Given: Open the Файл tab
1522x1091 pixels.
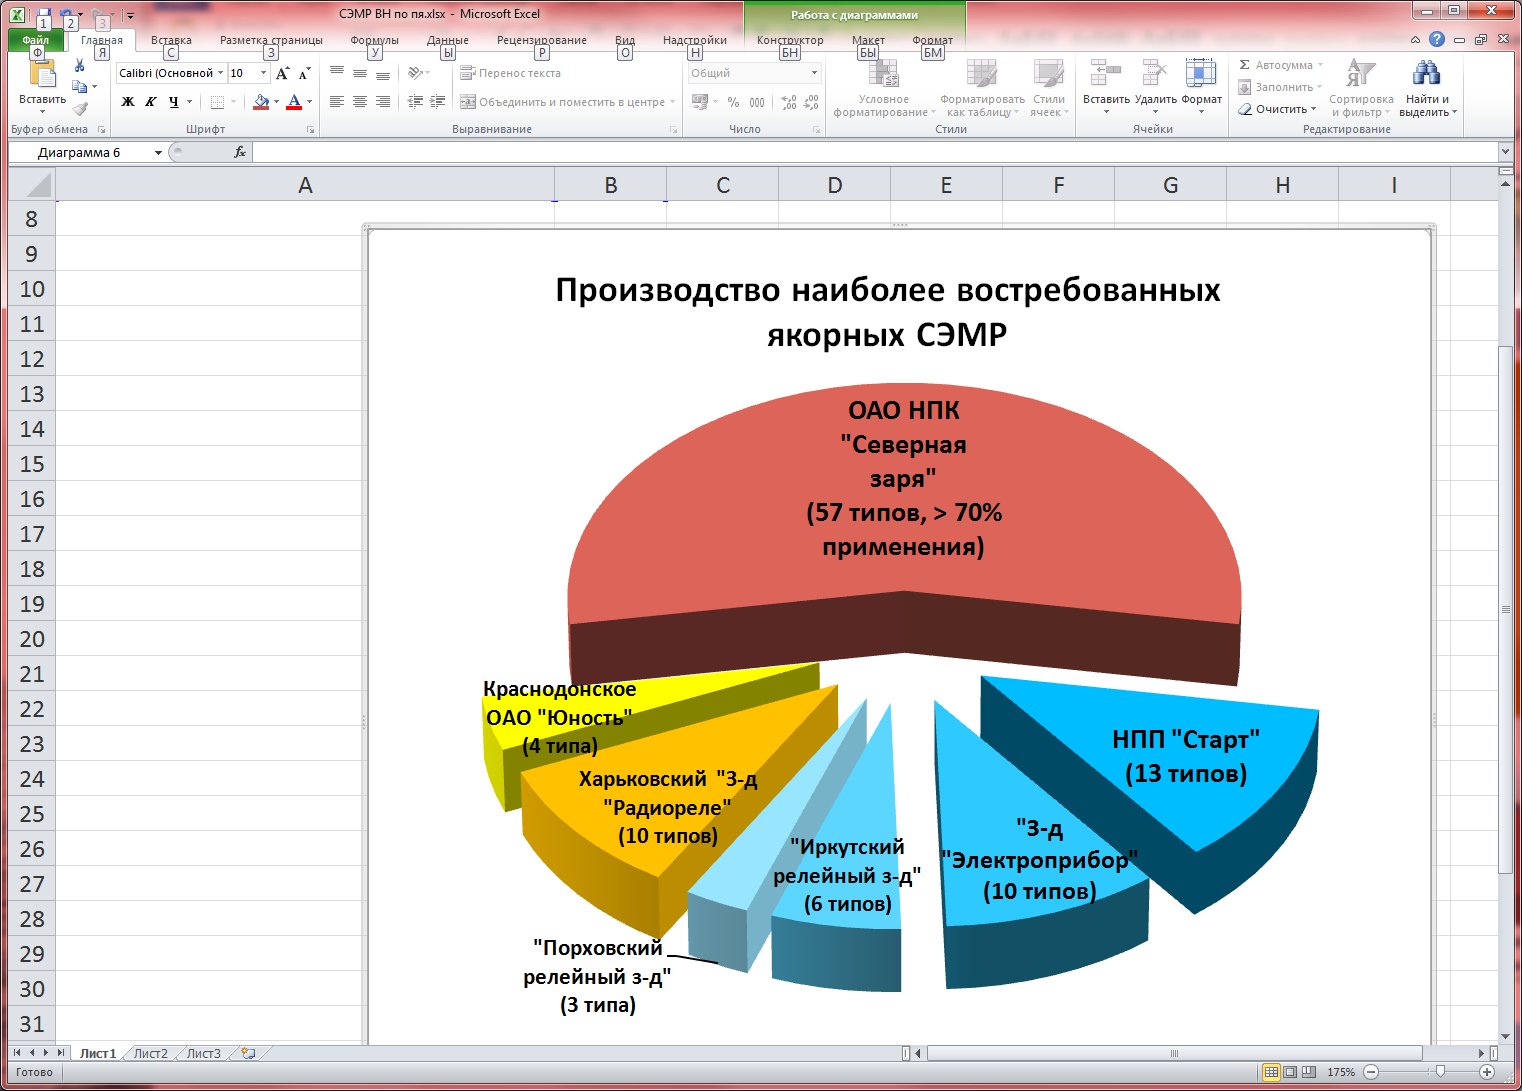Looking at the screenshot, I should coord(36,40).
